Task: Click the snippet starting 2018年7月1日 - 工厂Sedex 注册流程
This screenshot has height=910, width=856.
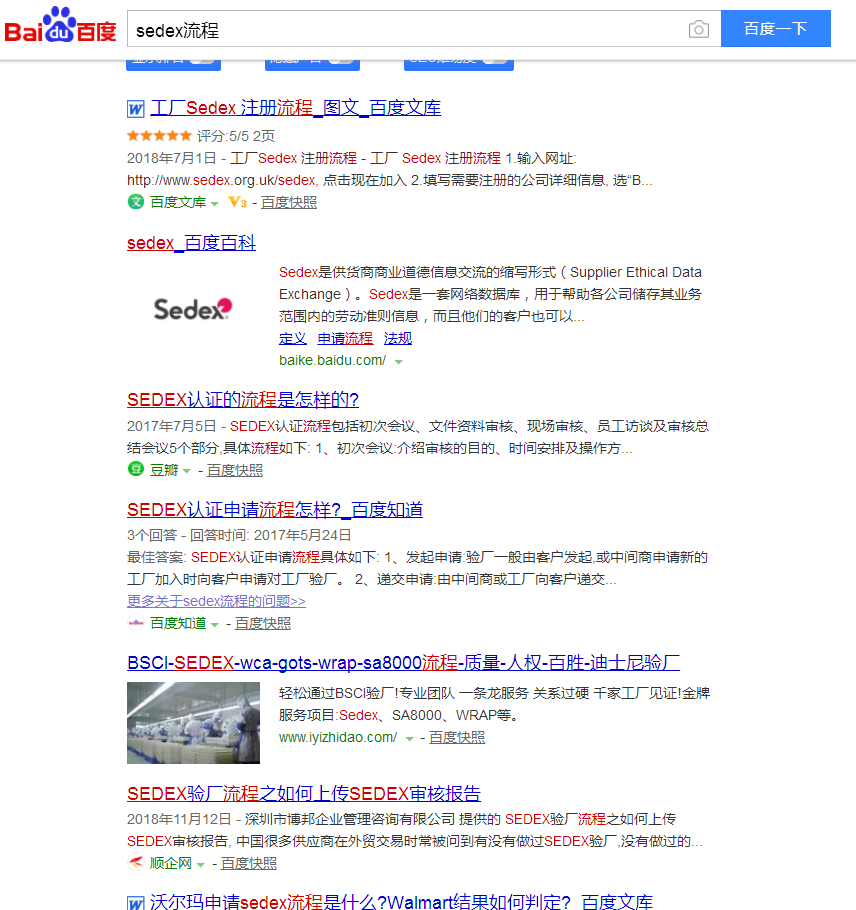Action: pyautogui.click(x=390, y=169)
